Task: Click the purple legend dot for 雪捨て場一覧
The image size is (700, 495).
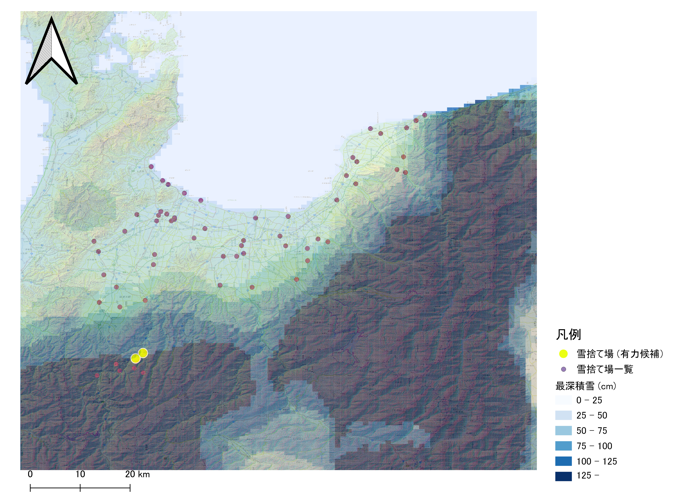Action: pyautogui.click(x=563, y=369)
